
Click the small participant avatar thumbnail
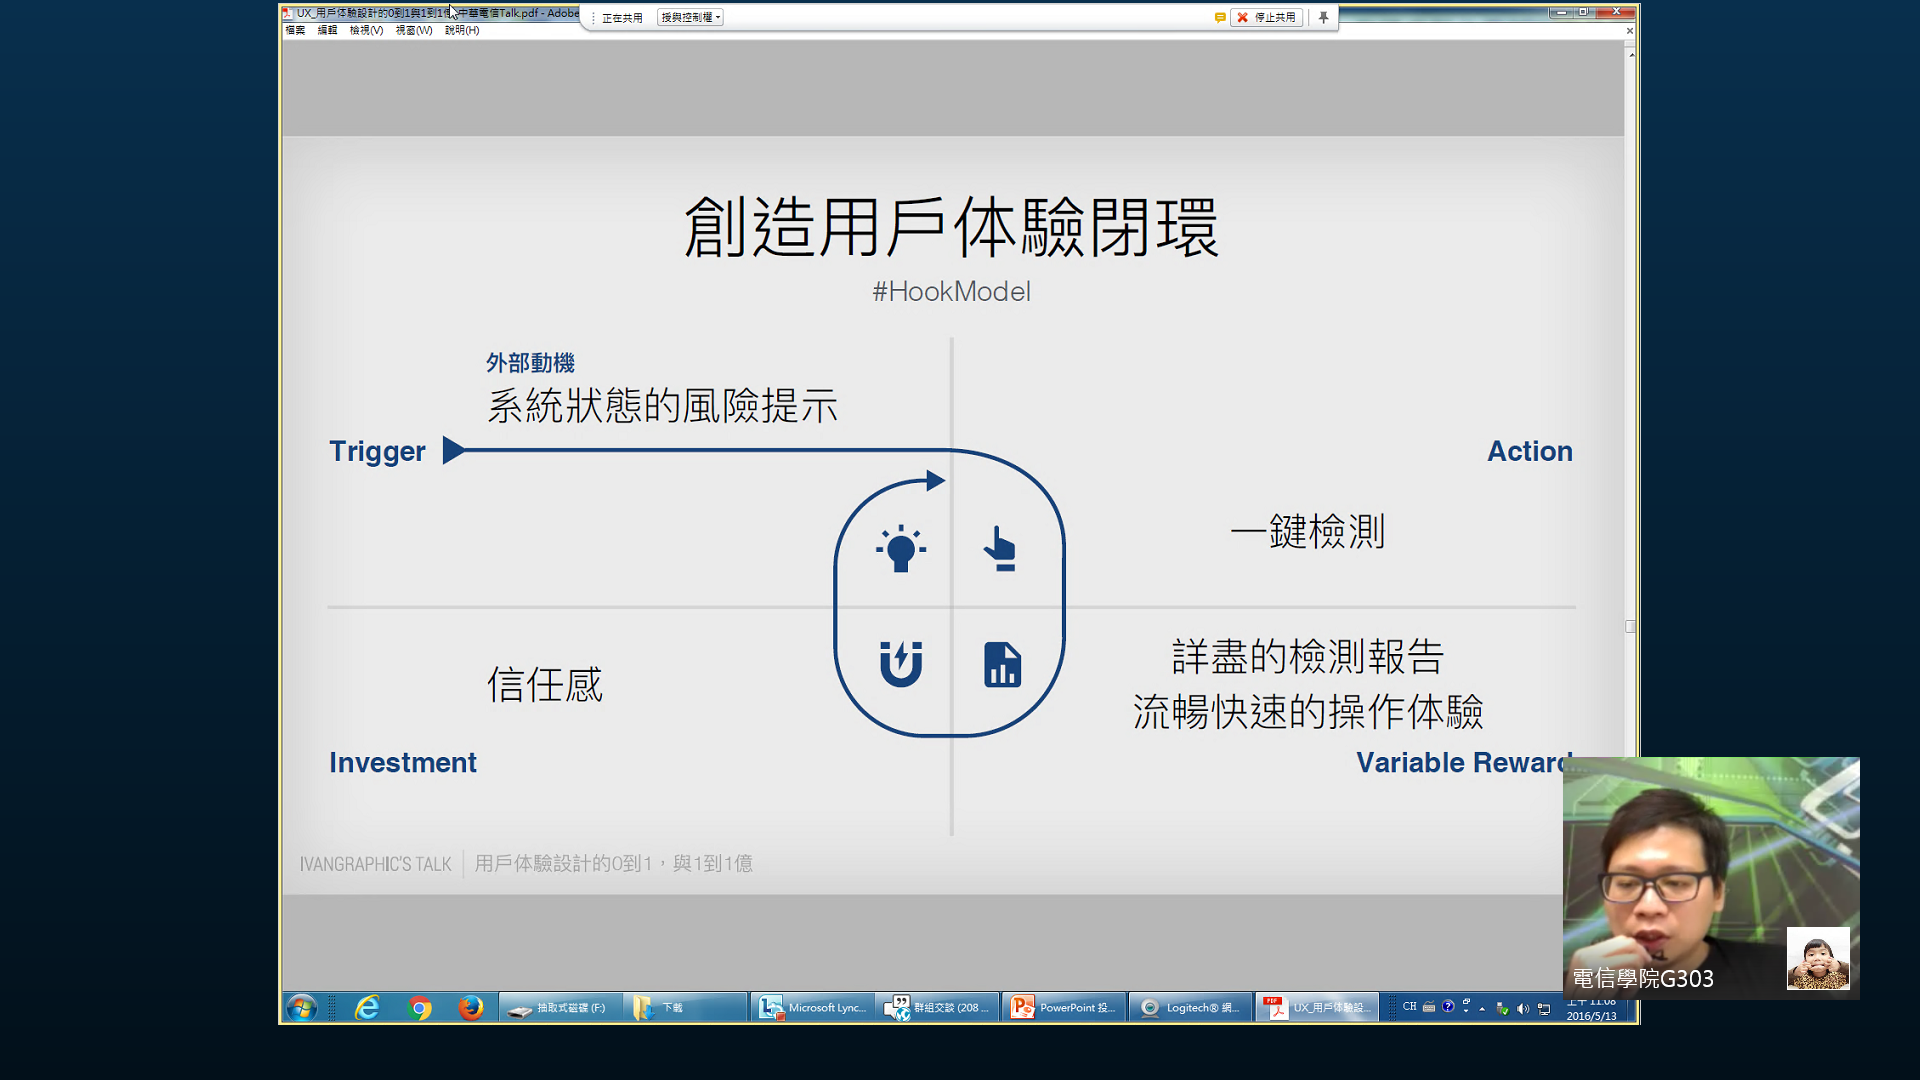pyautogui.click(x=1817, y=958)
